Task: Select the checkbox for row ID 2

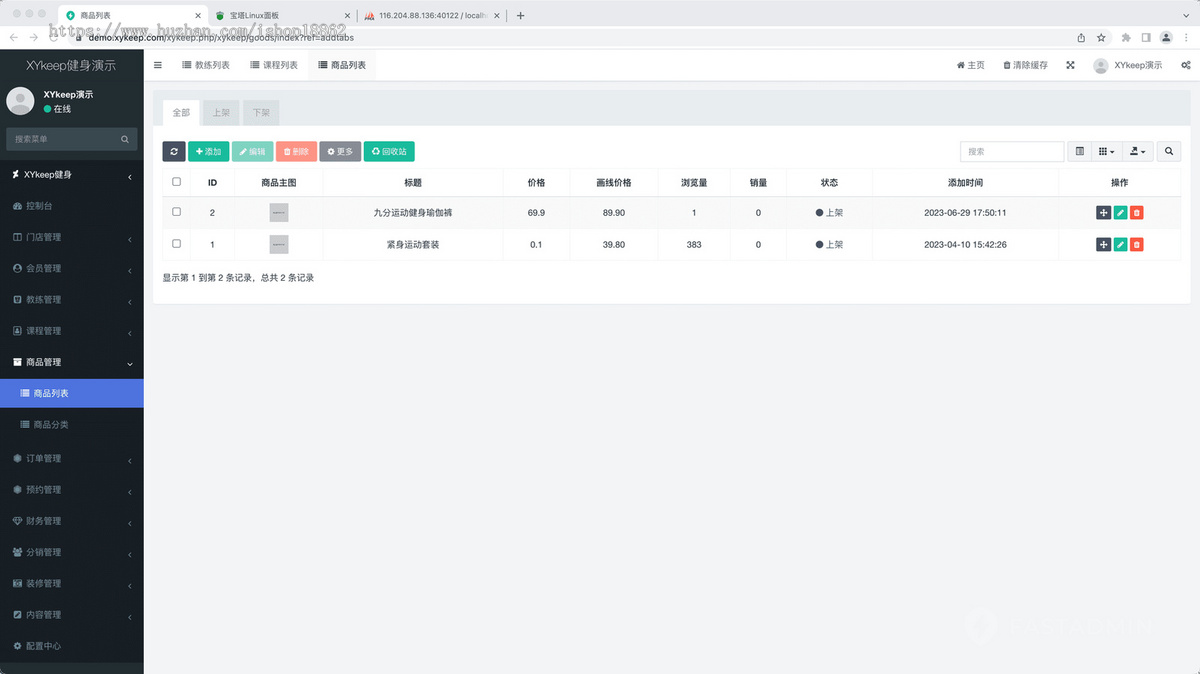Action: pyautogui.click(x=177, y=213)
